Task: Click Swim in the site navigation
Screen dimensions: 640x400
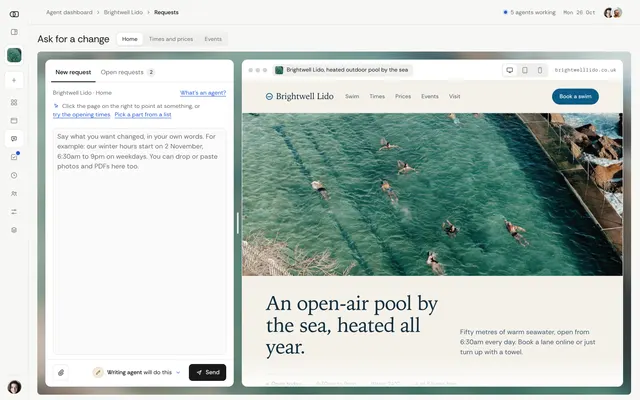Action: point(352,96)
